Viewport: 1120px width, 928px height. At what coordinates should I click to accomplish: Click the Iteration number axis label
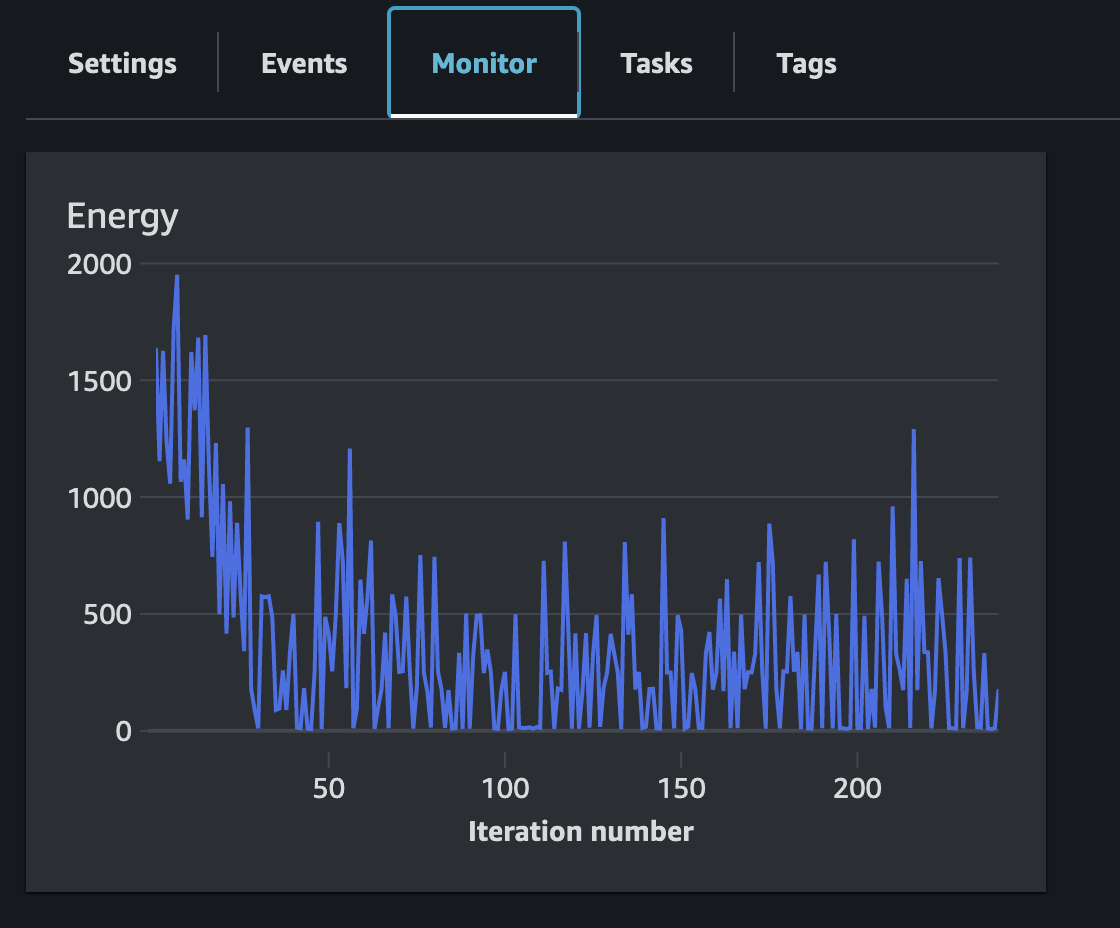pyautogui.click(x=582, y=831)
